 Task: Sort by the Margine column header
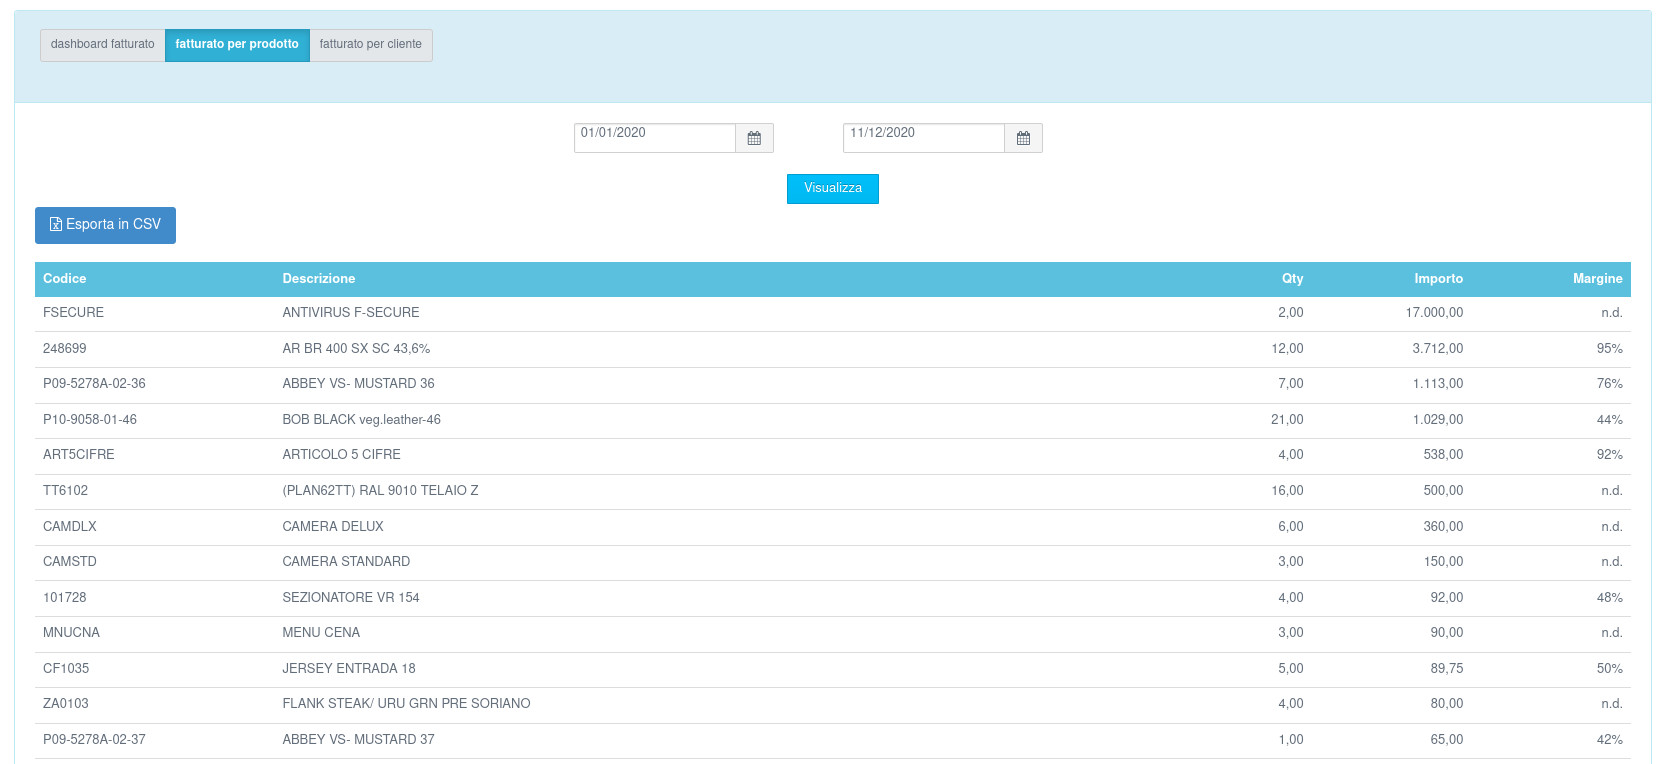tap(1597, 279)
